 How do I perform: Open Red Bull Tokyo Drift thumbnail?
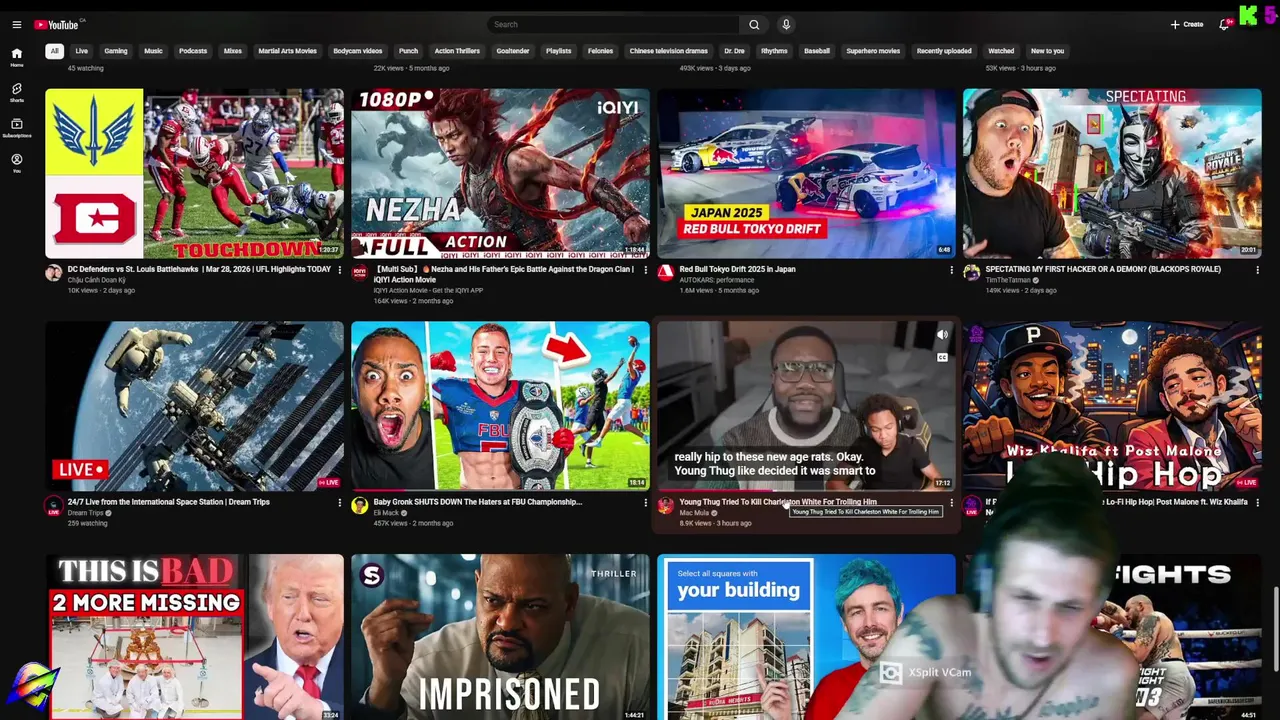pyautogui.click(x=806, y=173)
